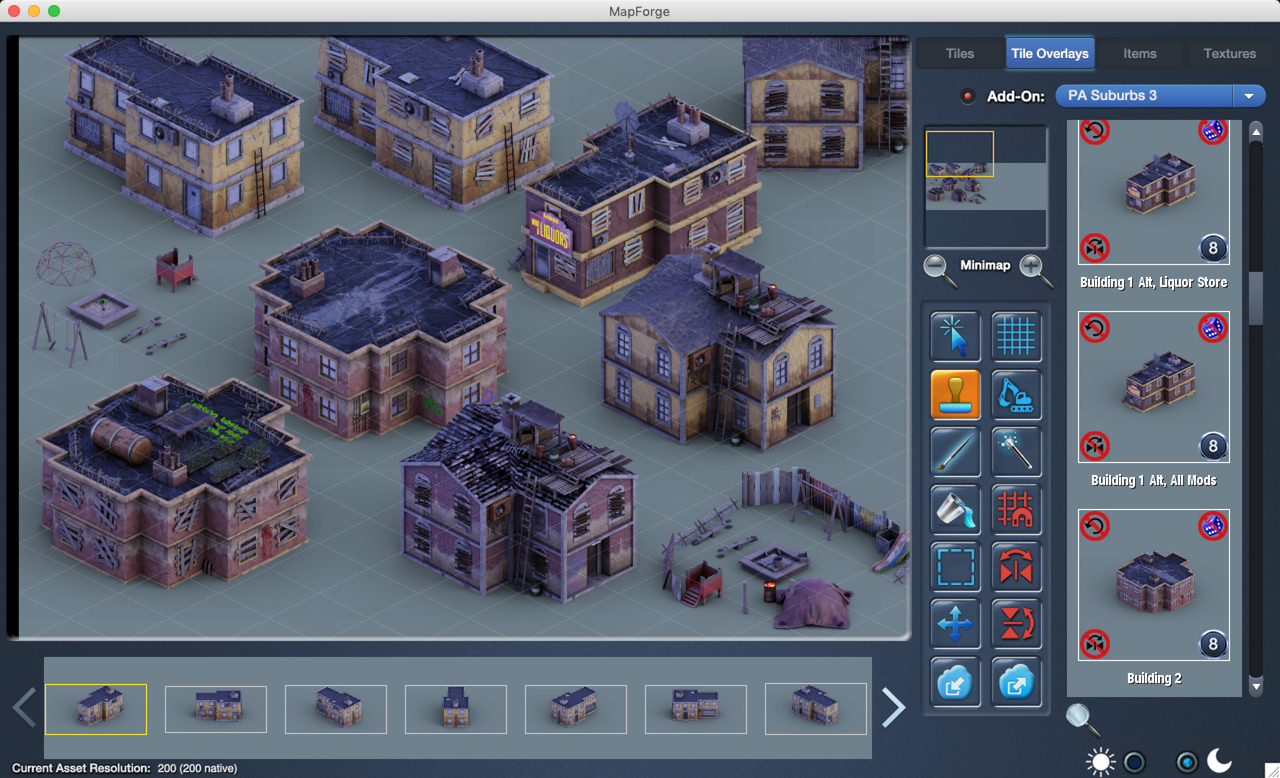Toggle the red Add-On indicator light
This screenshot has height=778, width=1280.
[x=967, y=96]
